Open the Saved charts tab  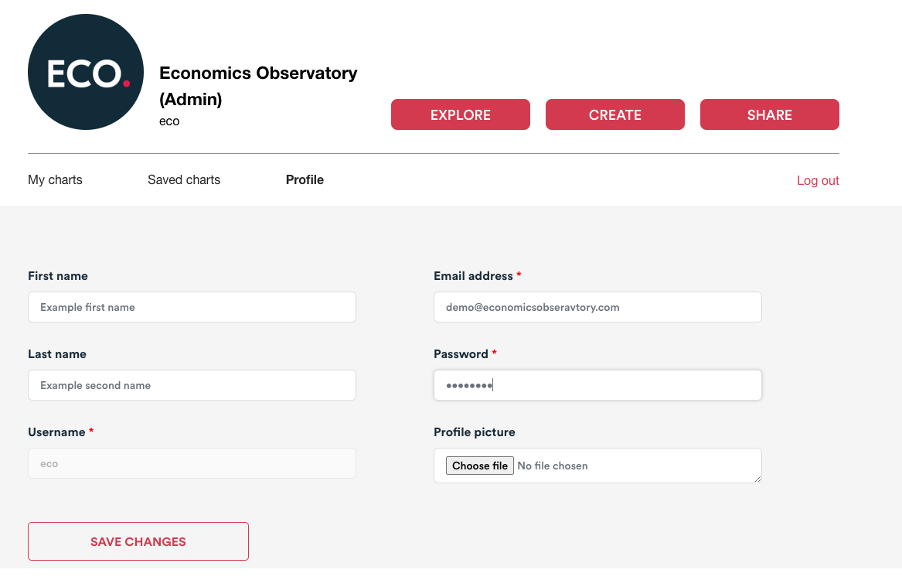pyautogui.click(x=184, y=180)
